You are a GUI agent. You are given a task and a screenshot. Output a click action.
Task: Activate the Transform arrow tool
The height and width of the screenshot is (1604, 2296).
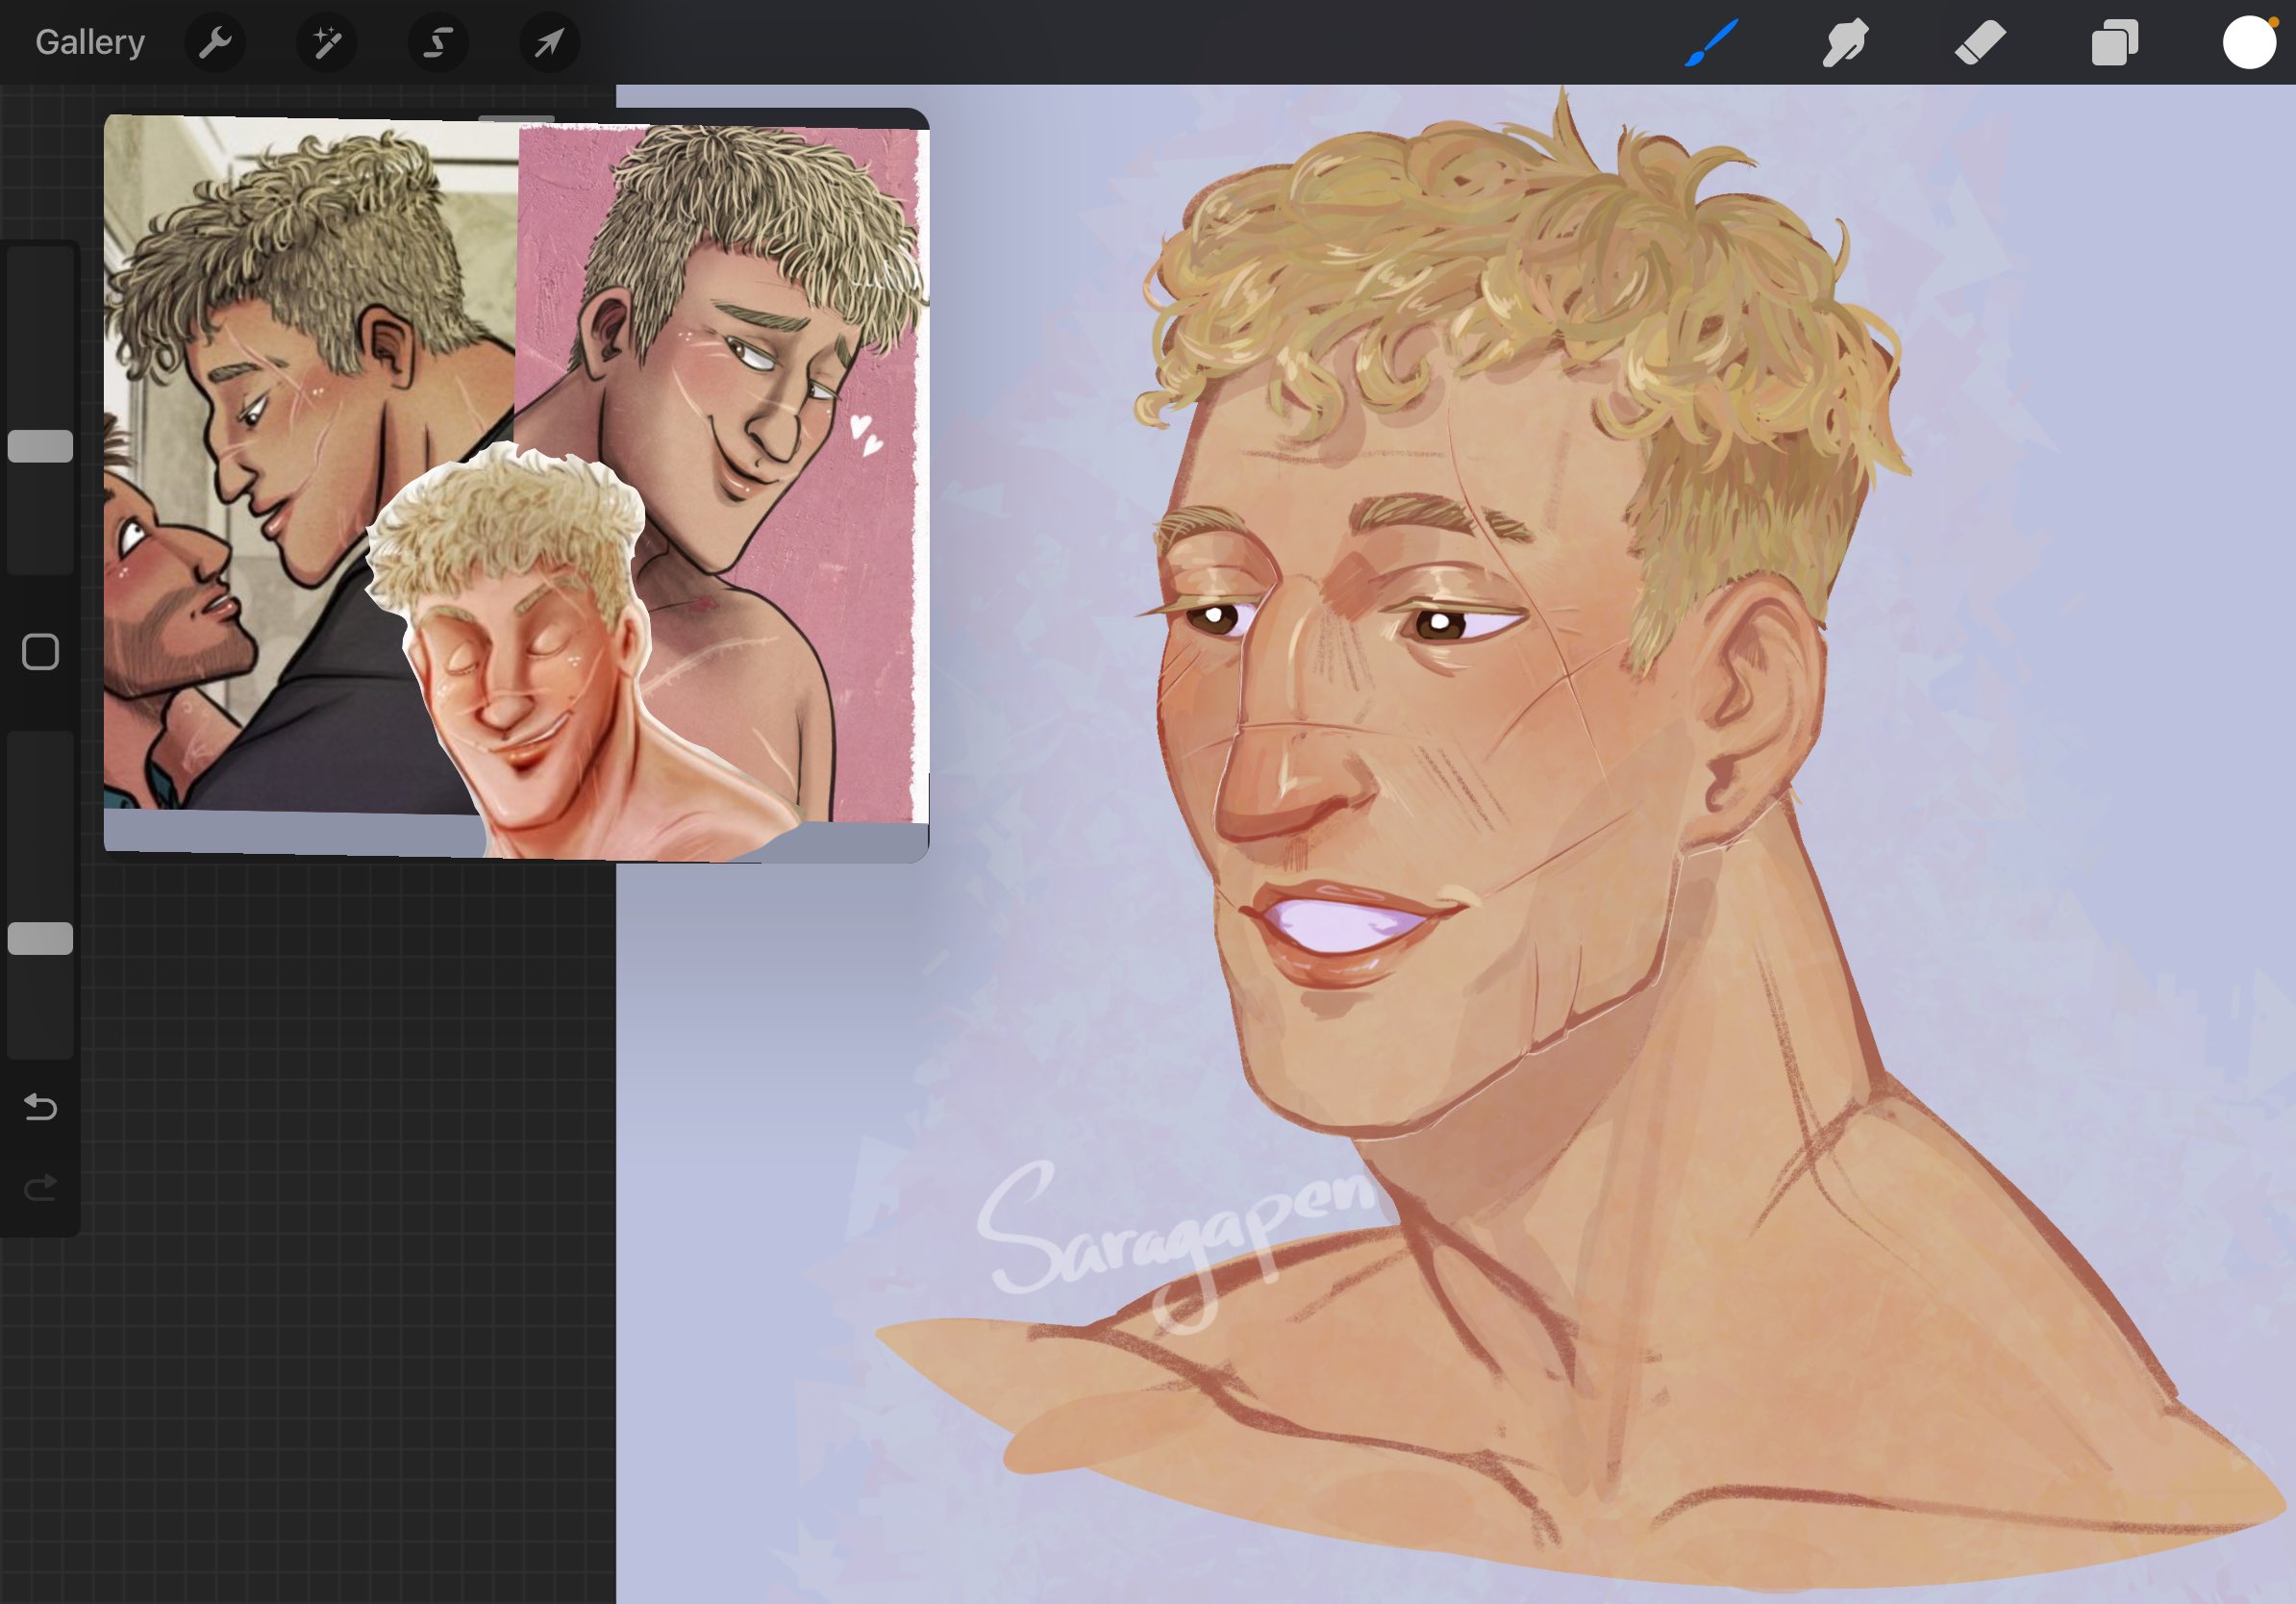(549, 42)
